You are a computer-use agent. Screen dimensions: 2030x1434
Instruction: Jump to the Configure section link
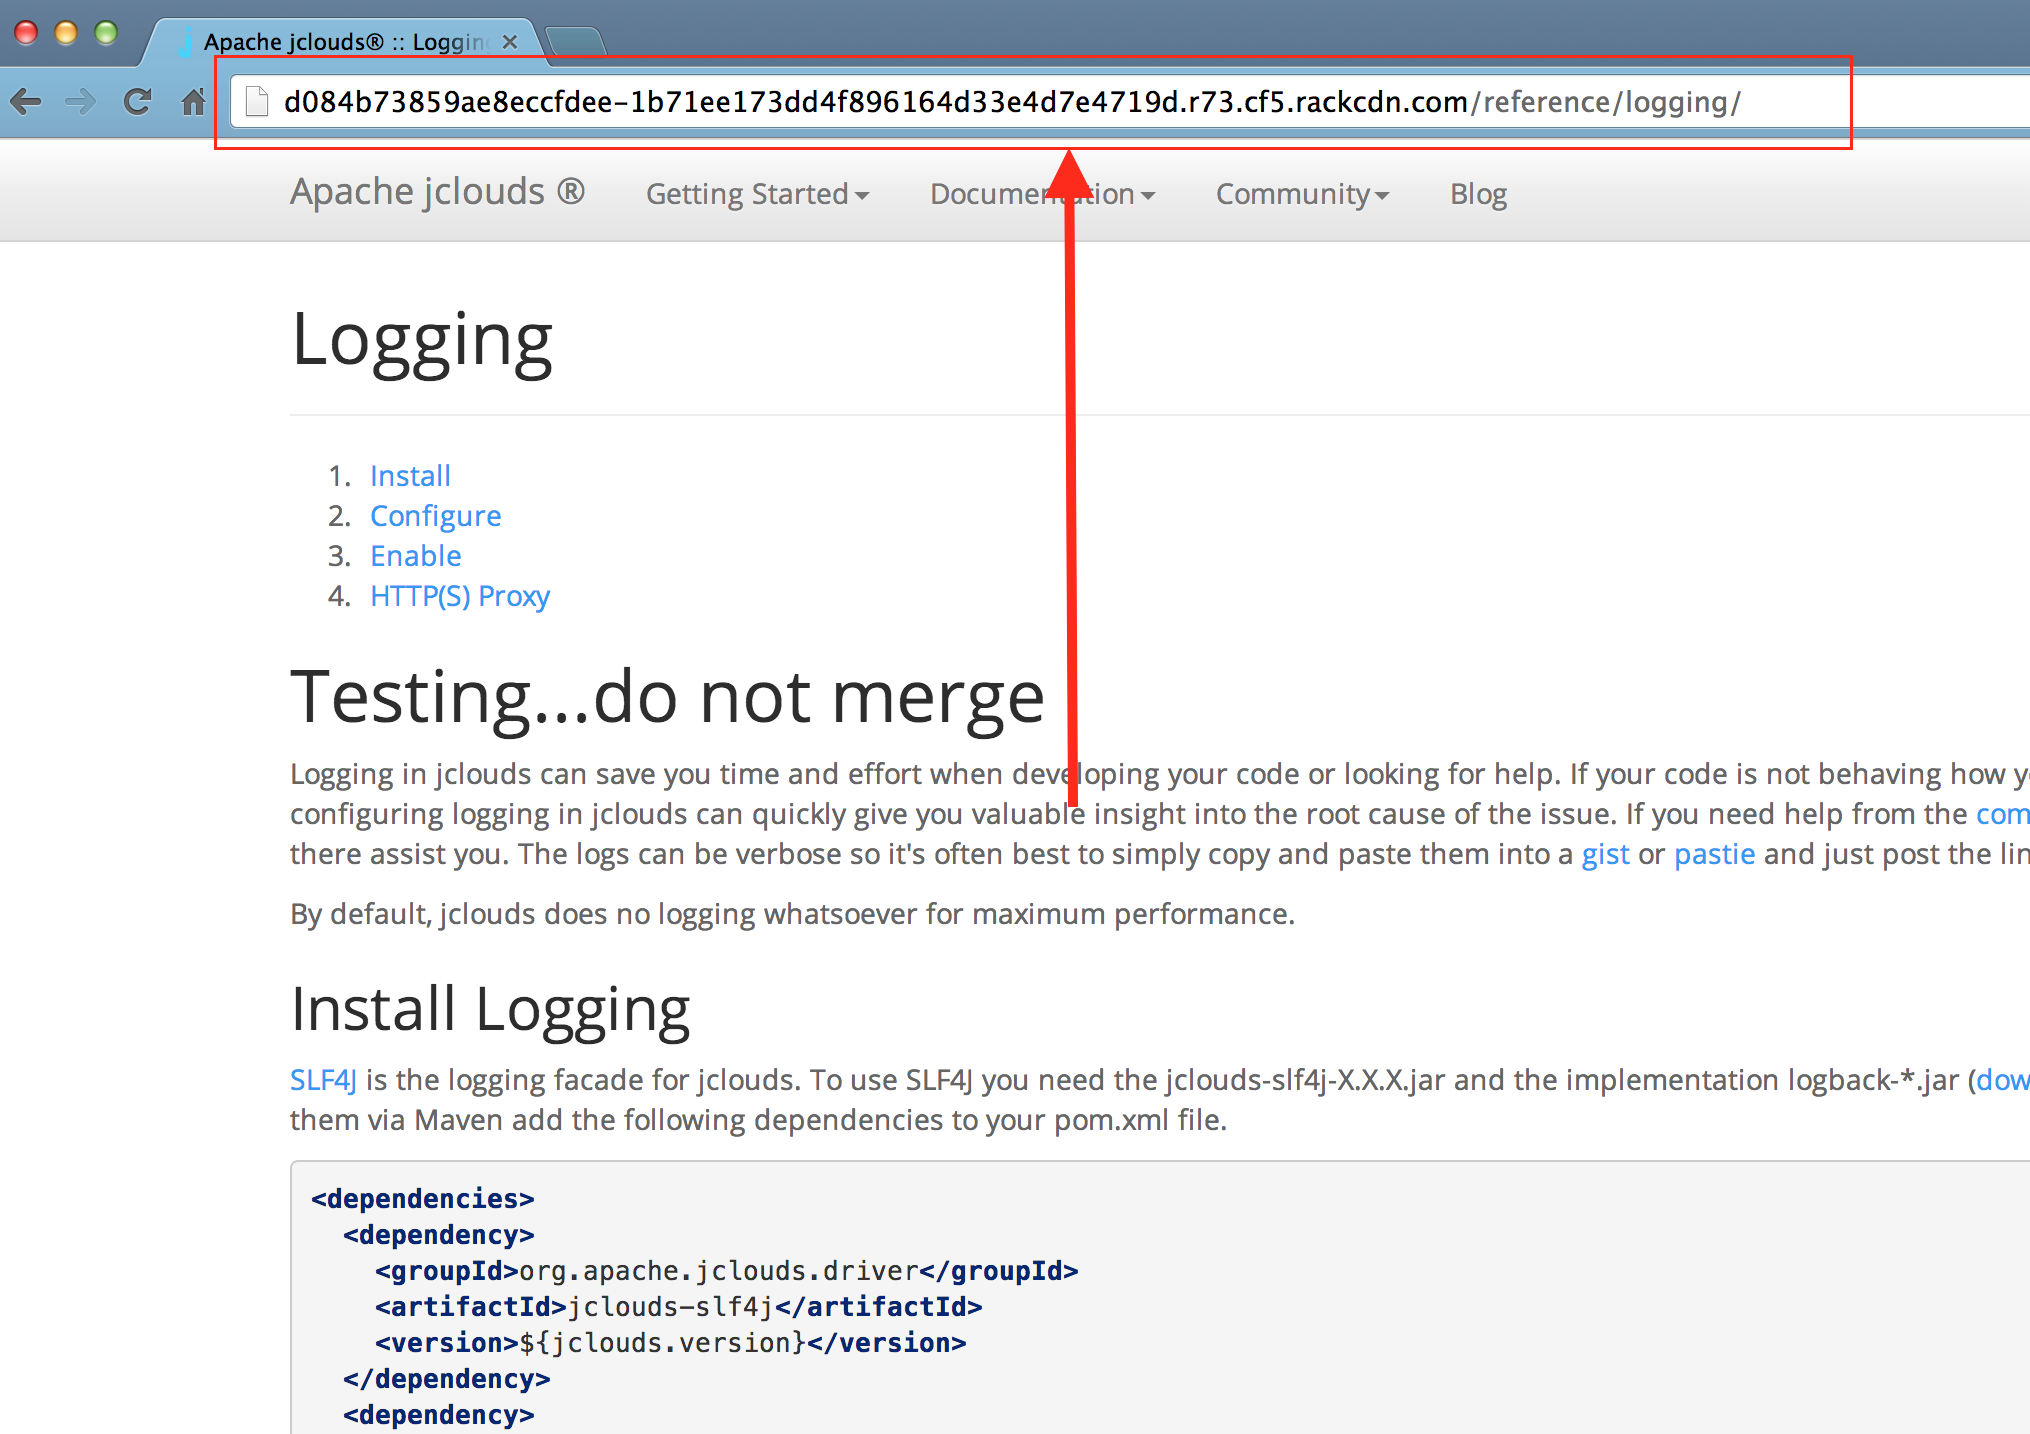coord(435,516)
